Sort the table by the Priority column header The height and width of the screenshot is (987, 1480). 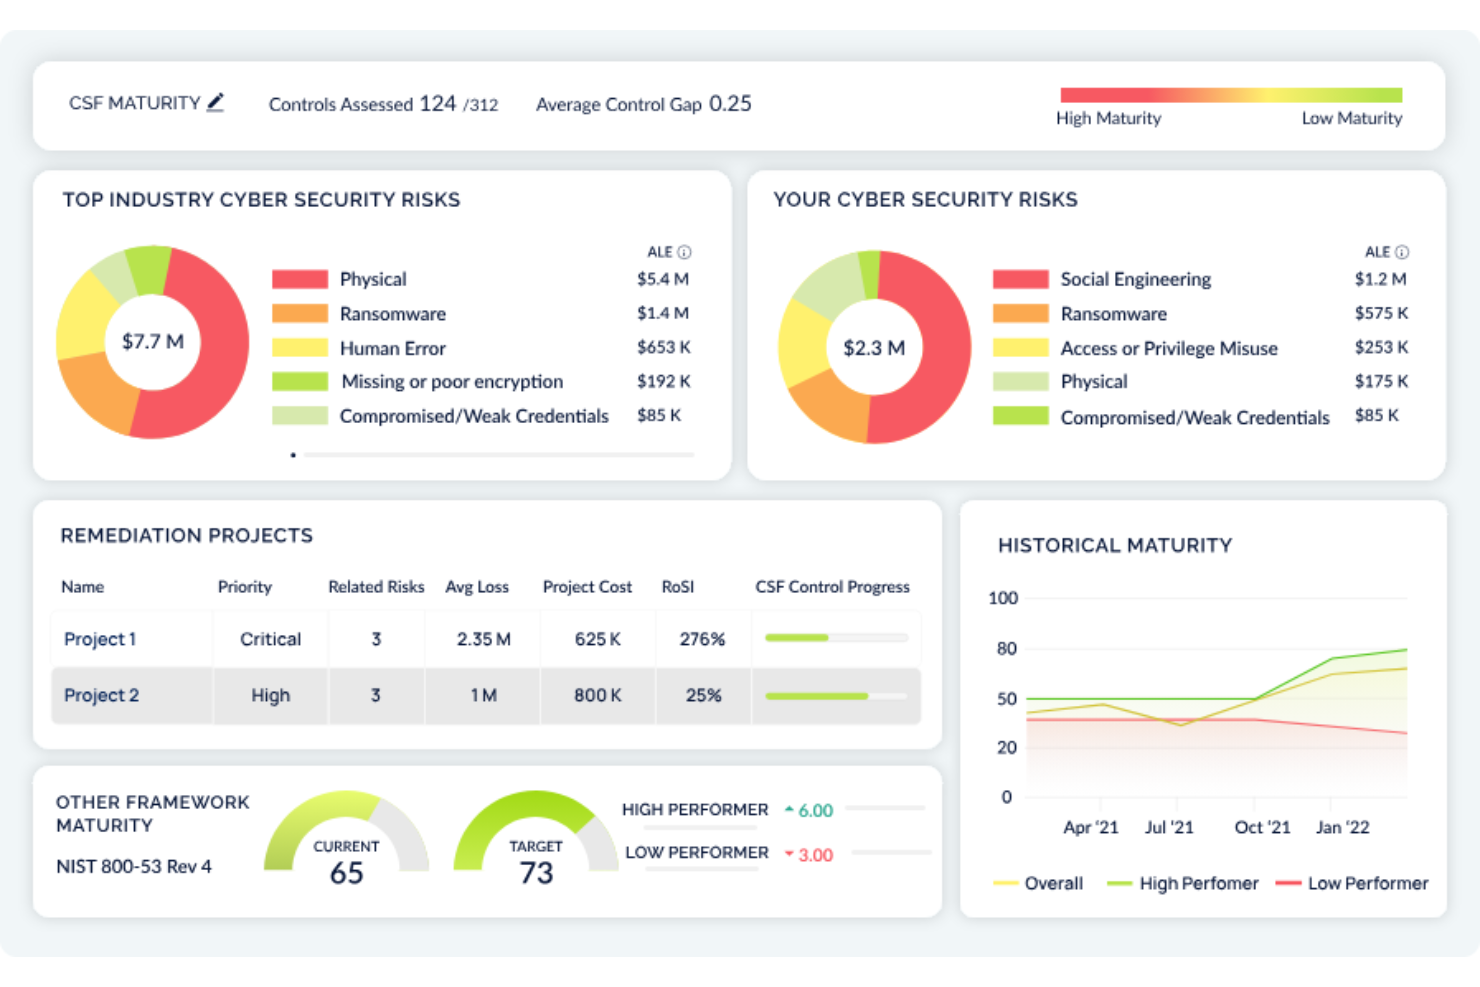[x=244, y=587]
